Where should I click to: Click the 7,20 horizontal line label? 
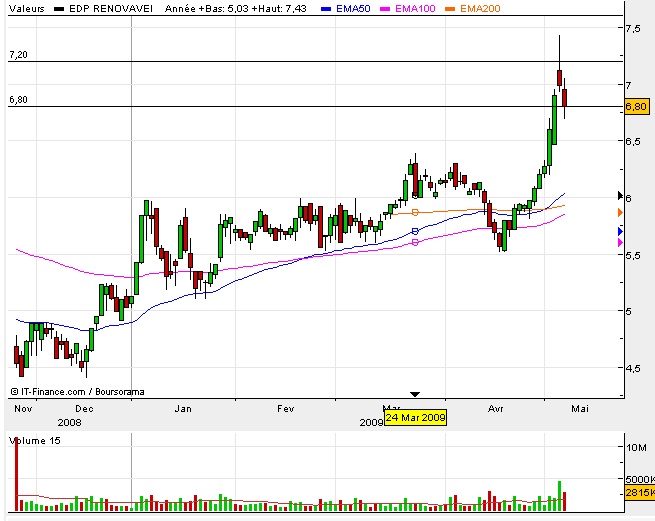[18, 55]
